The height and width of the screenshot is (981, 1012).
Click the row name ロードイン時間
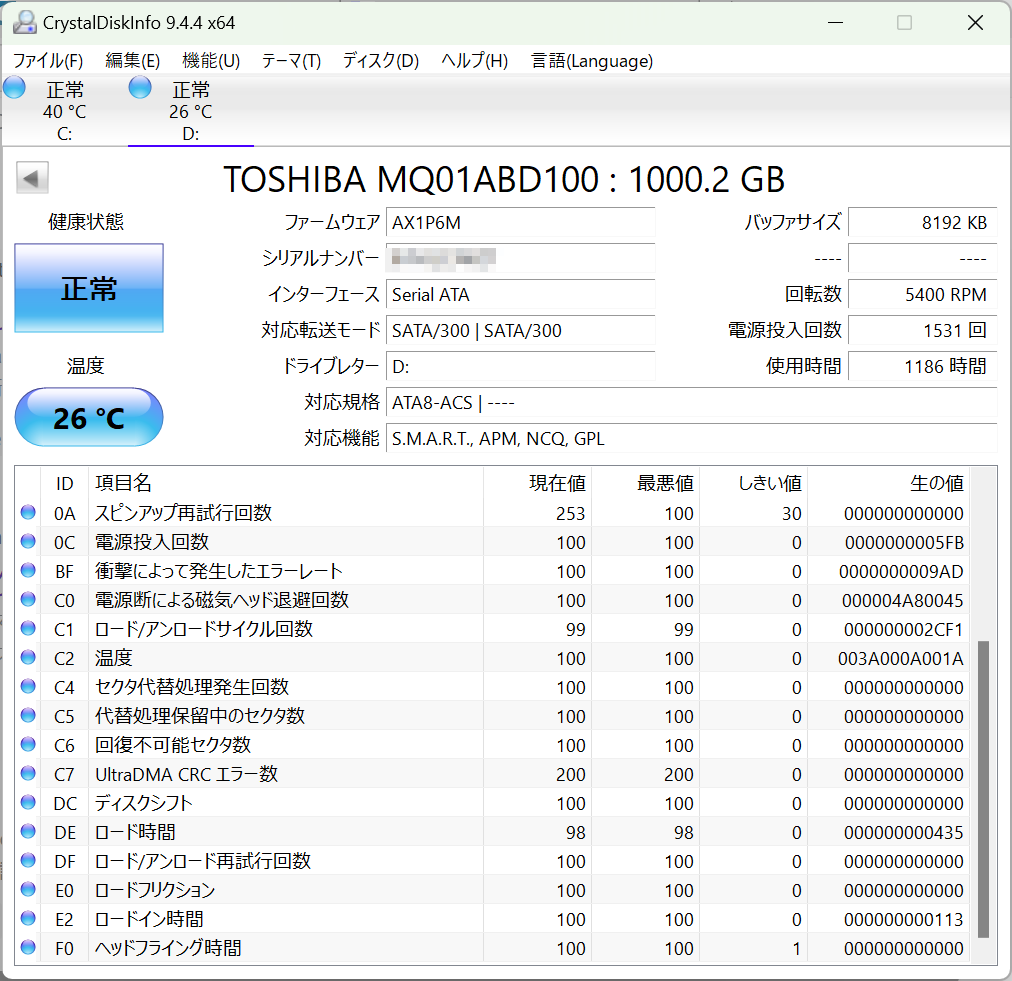[149, 919]
